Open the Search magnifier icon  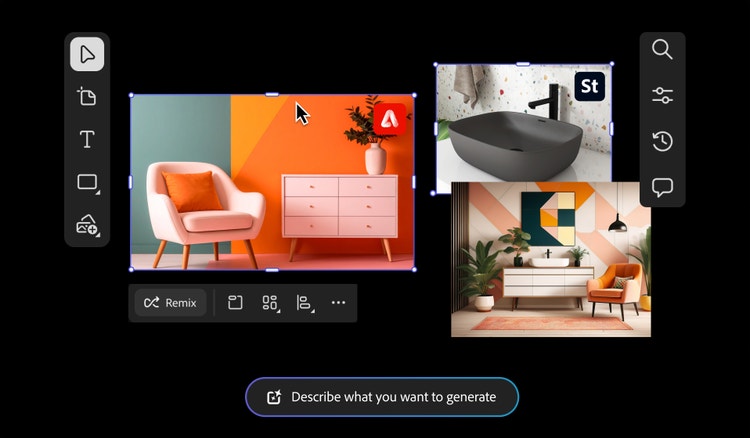662,49
